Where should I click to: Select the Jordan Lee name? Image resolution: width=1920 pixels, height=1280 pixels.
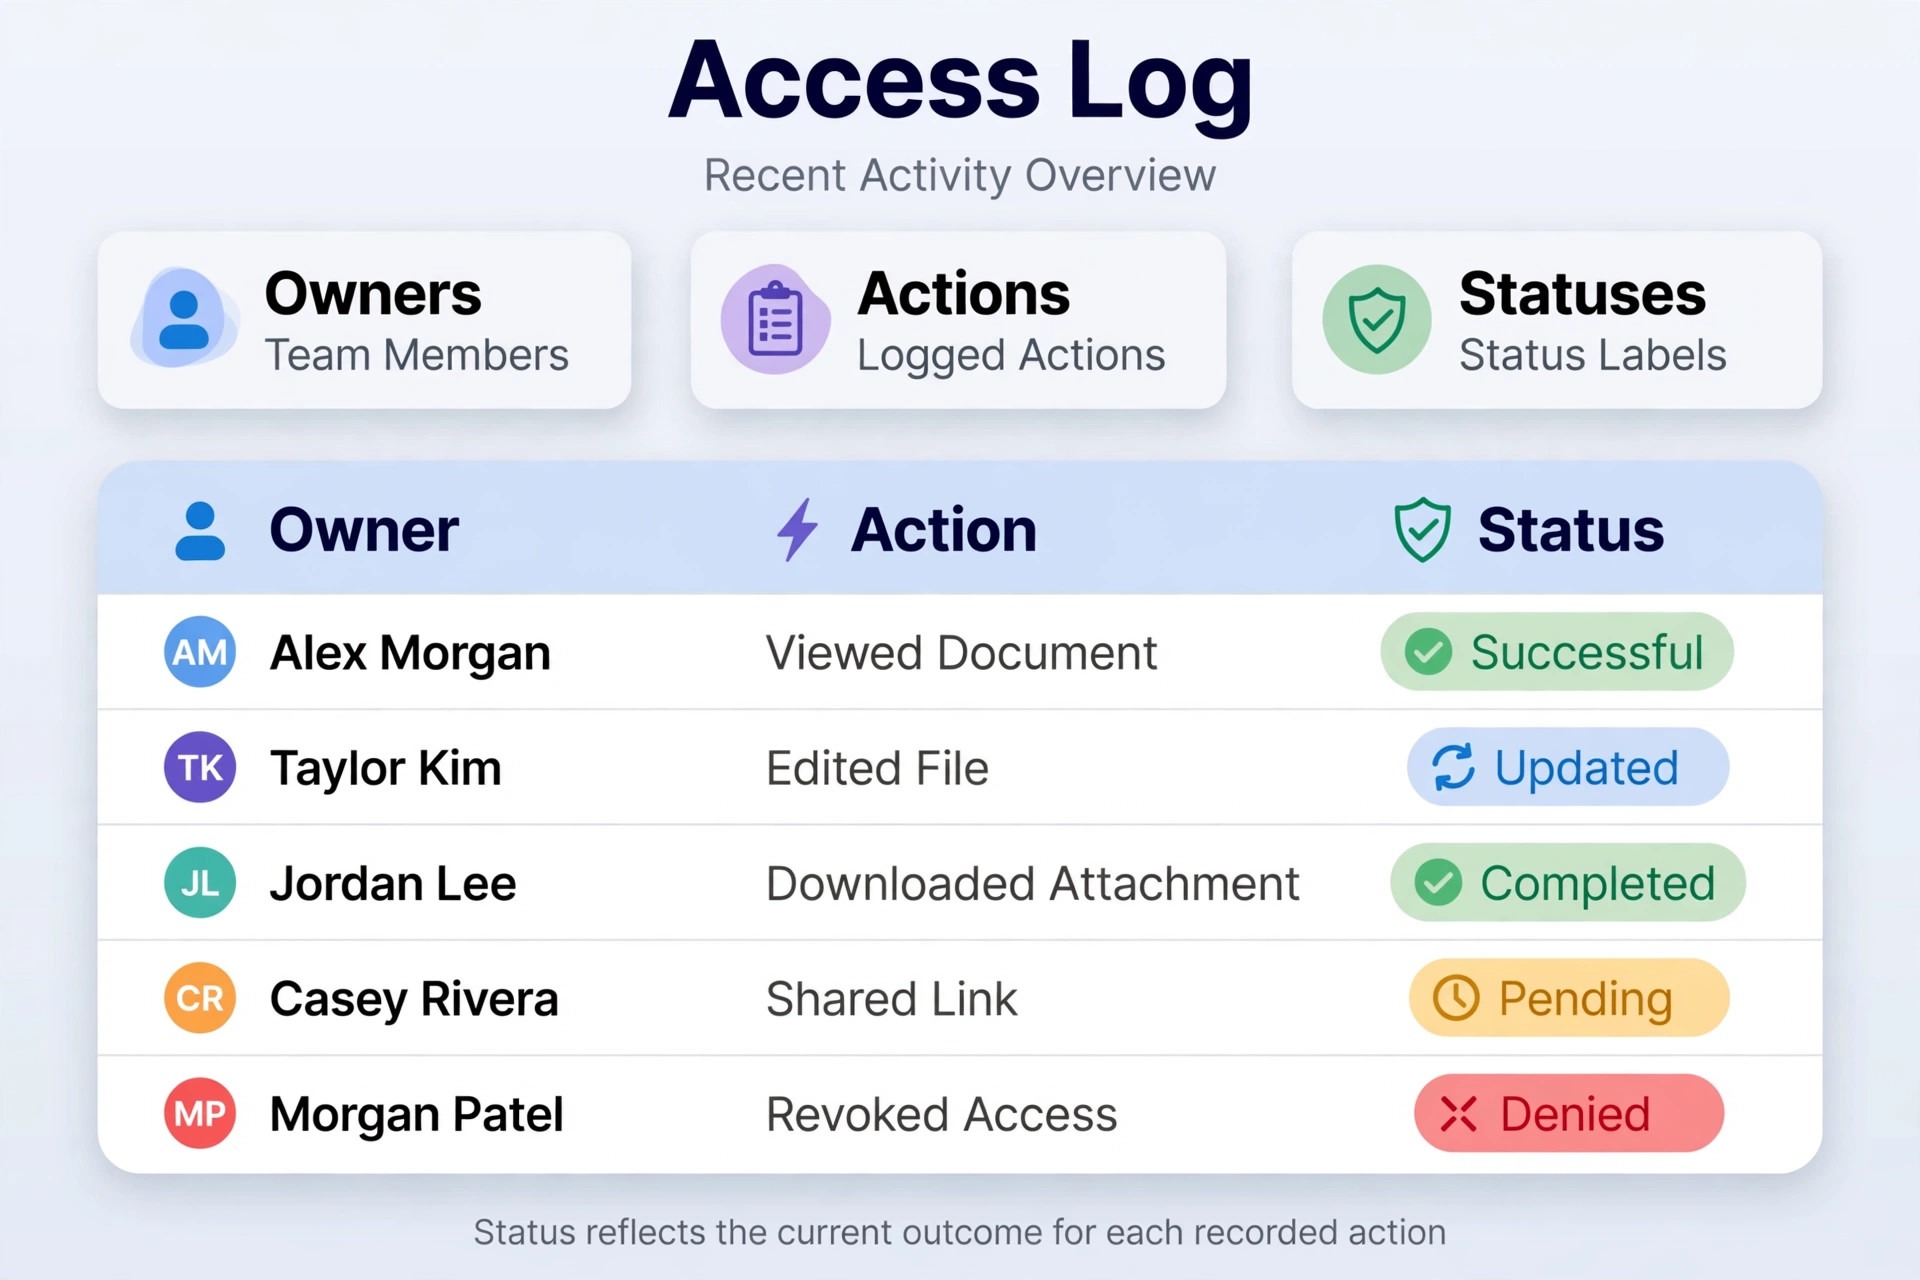(x=393, y=884)
